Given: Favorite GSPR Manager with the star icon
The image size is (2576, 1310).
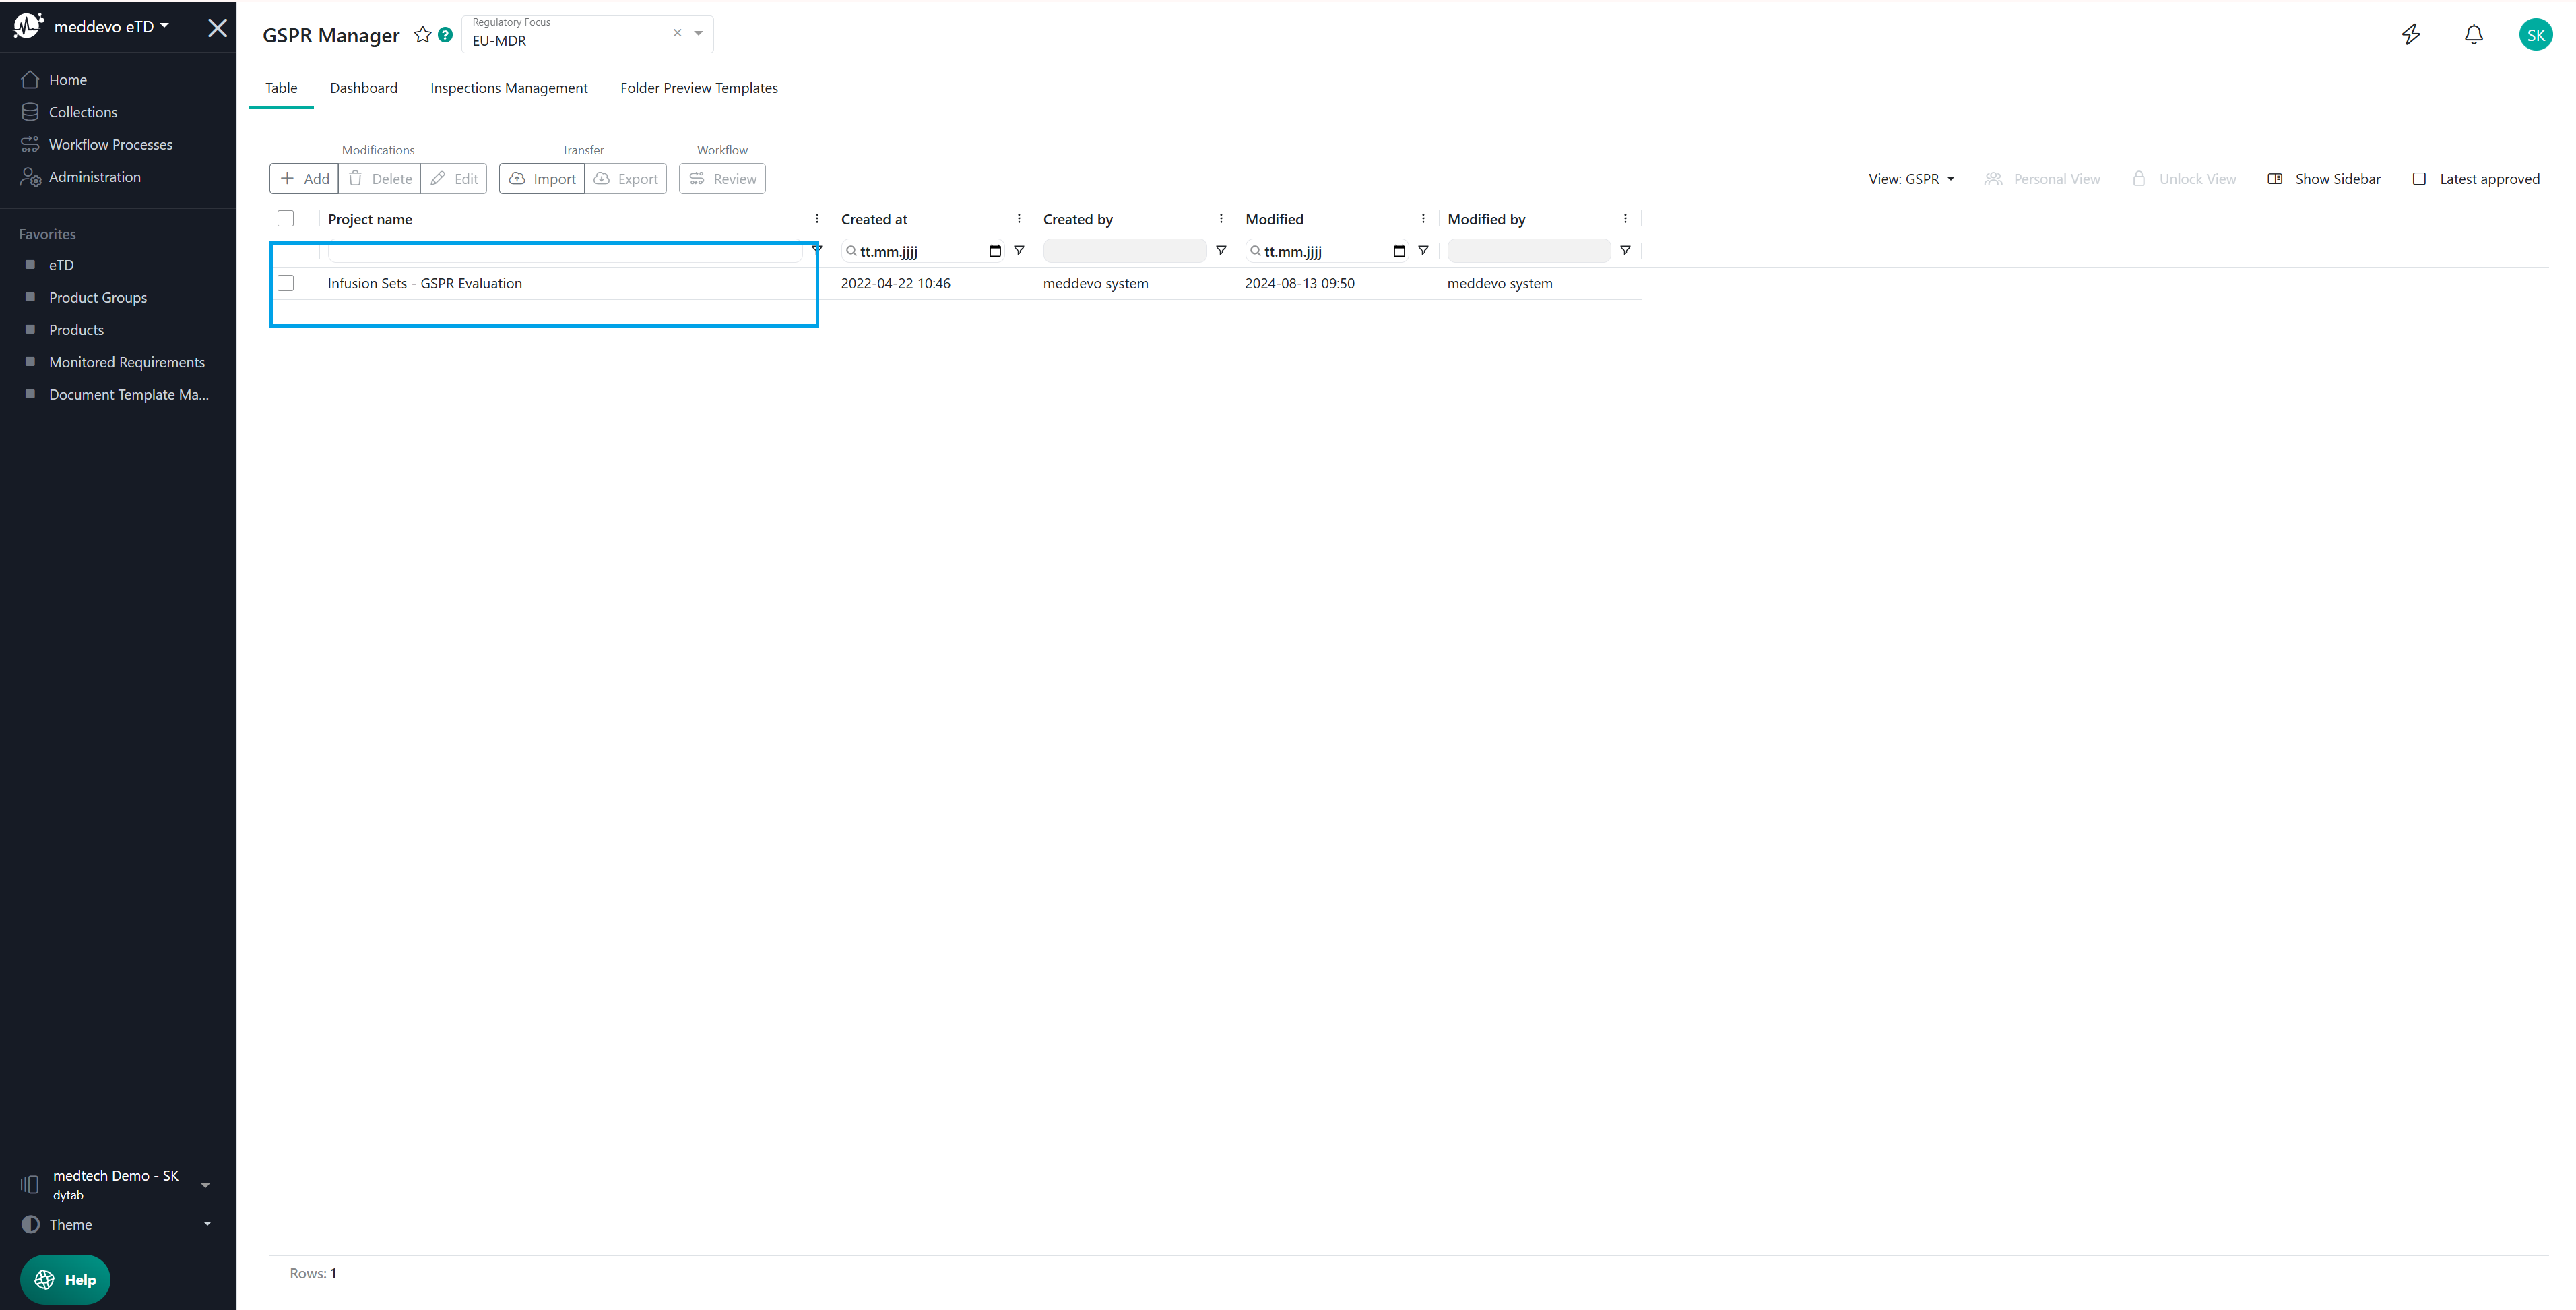Looking at the screenshot, I should click(x=422, y=35).
